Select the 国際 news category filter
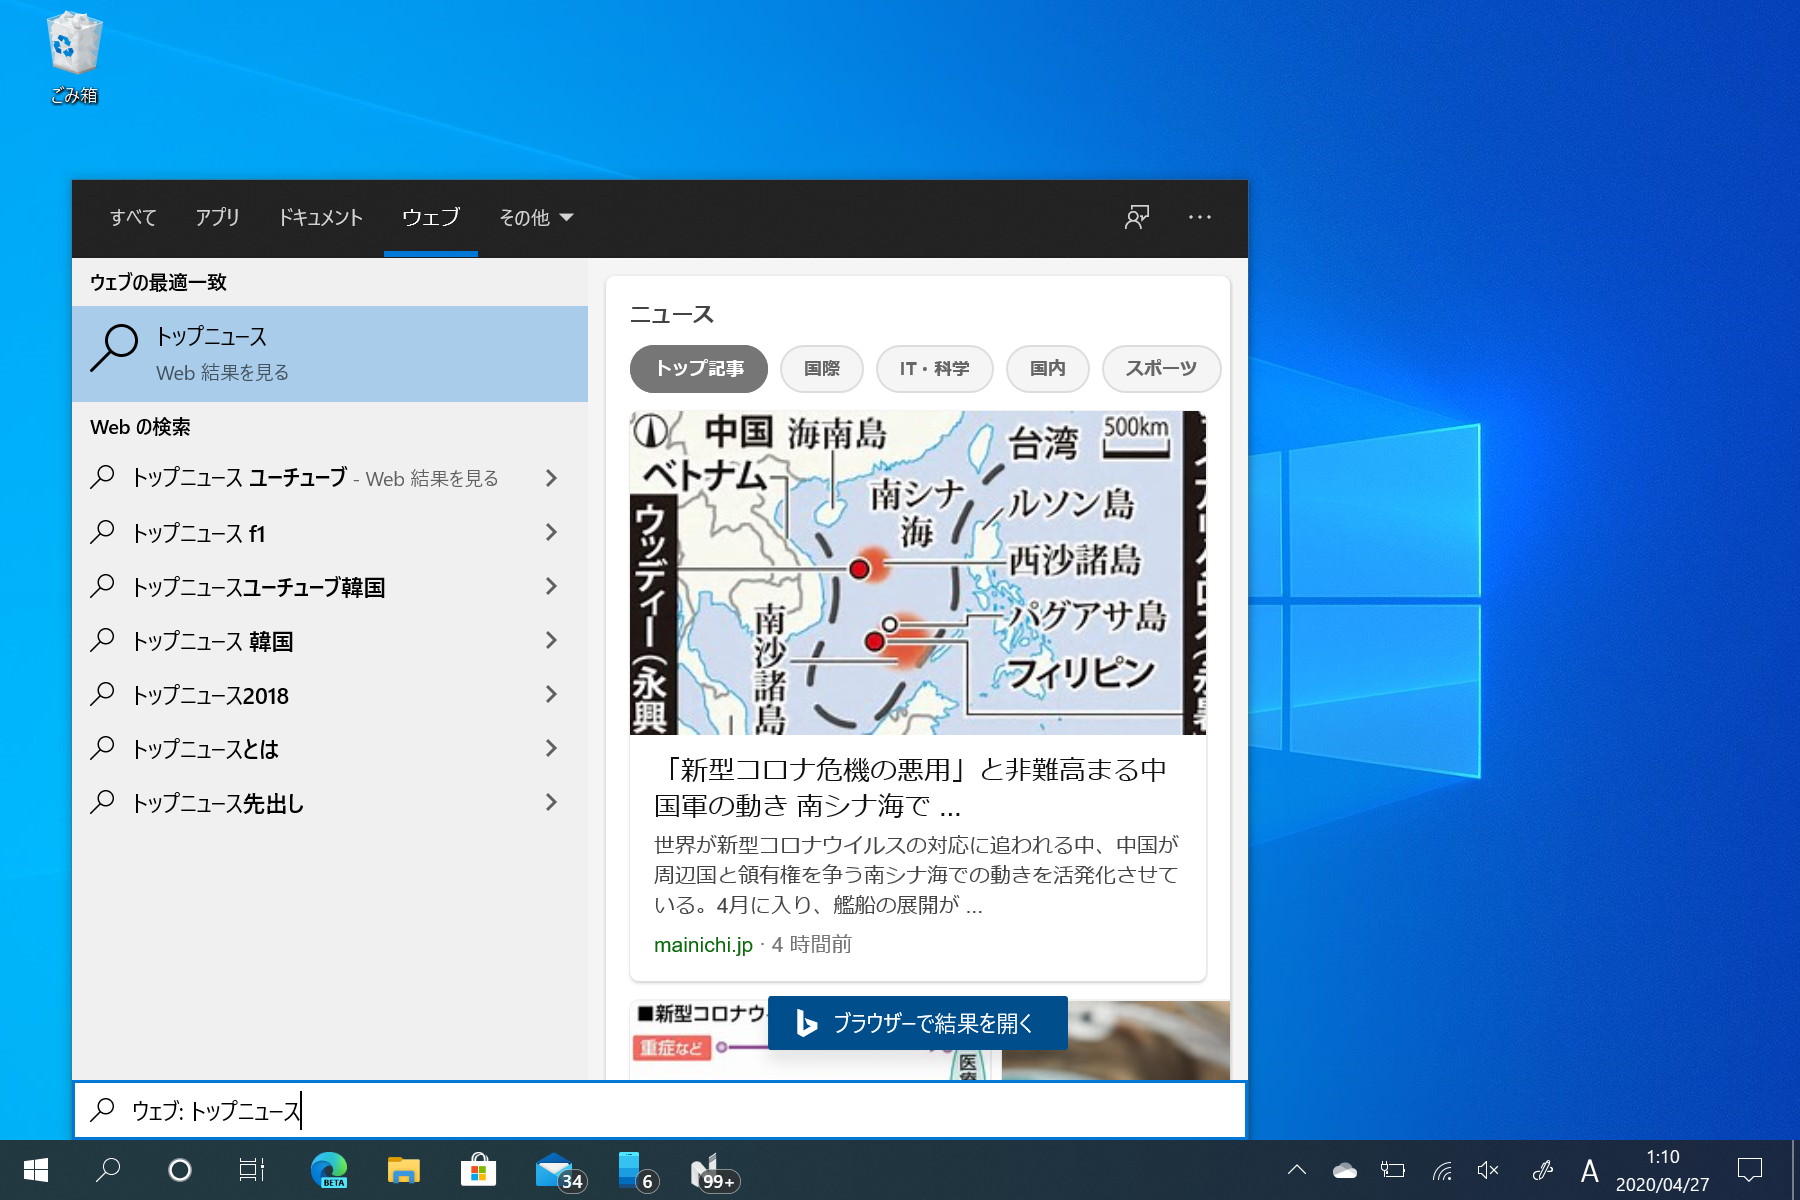1800x1200 pixels. pos(821,369)
